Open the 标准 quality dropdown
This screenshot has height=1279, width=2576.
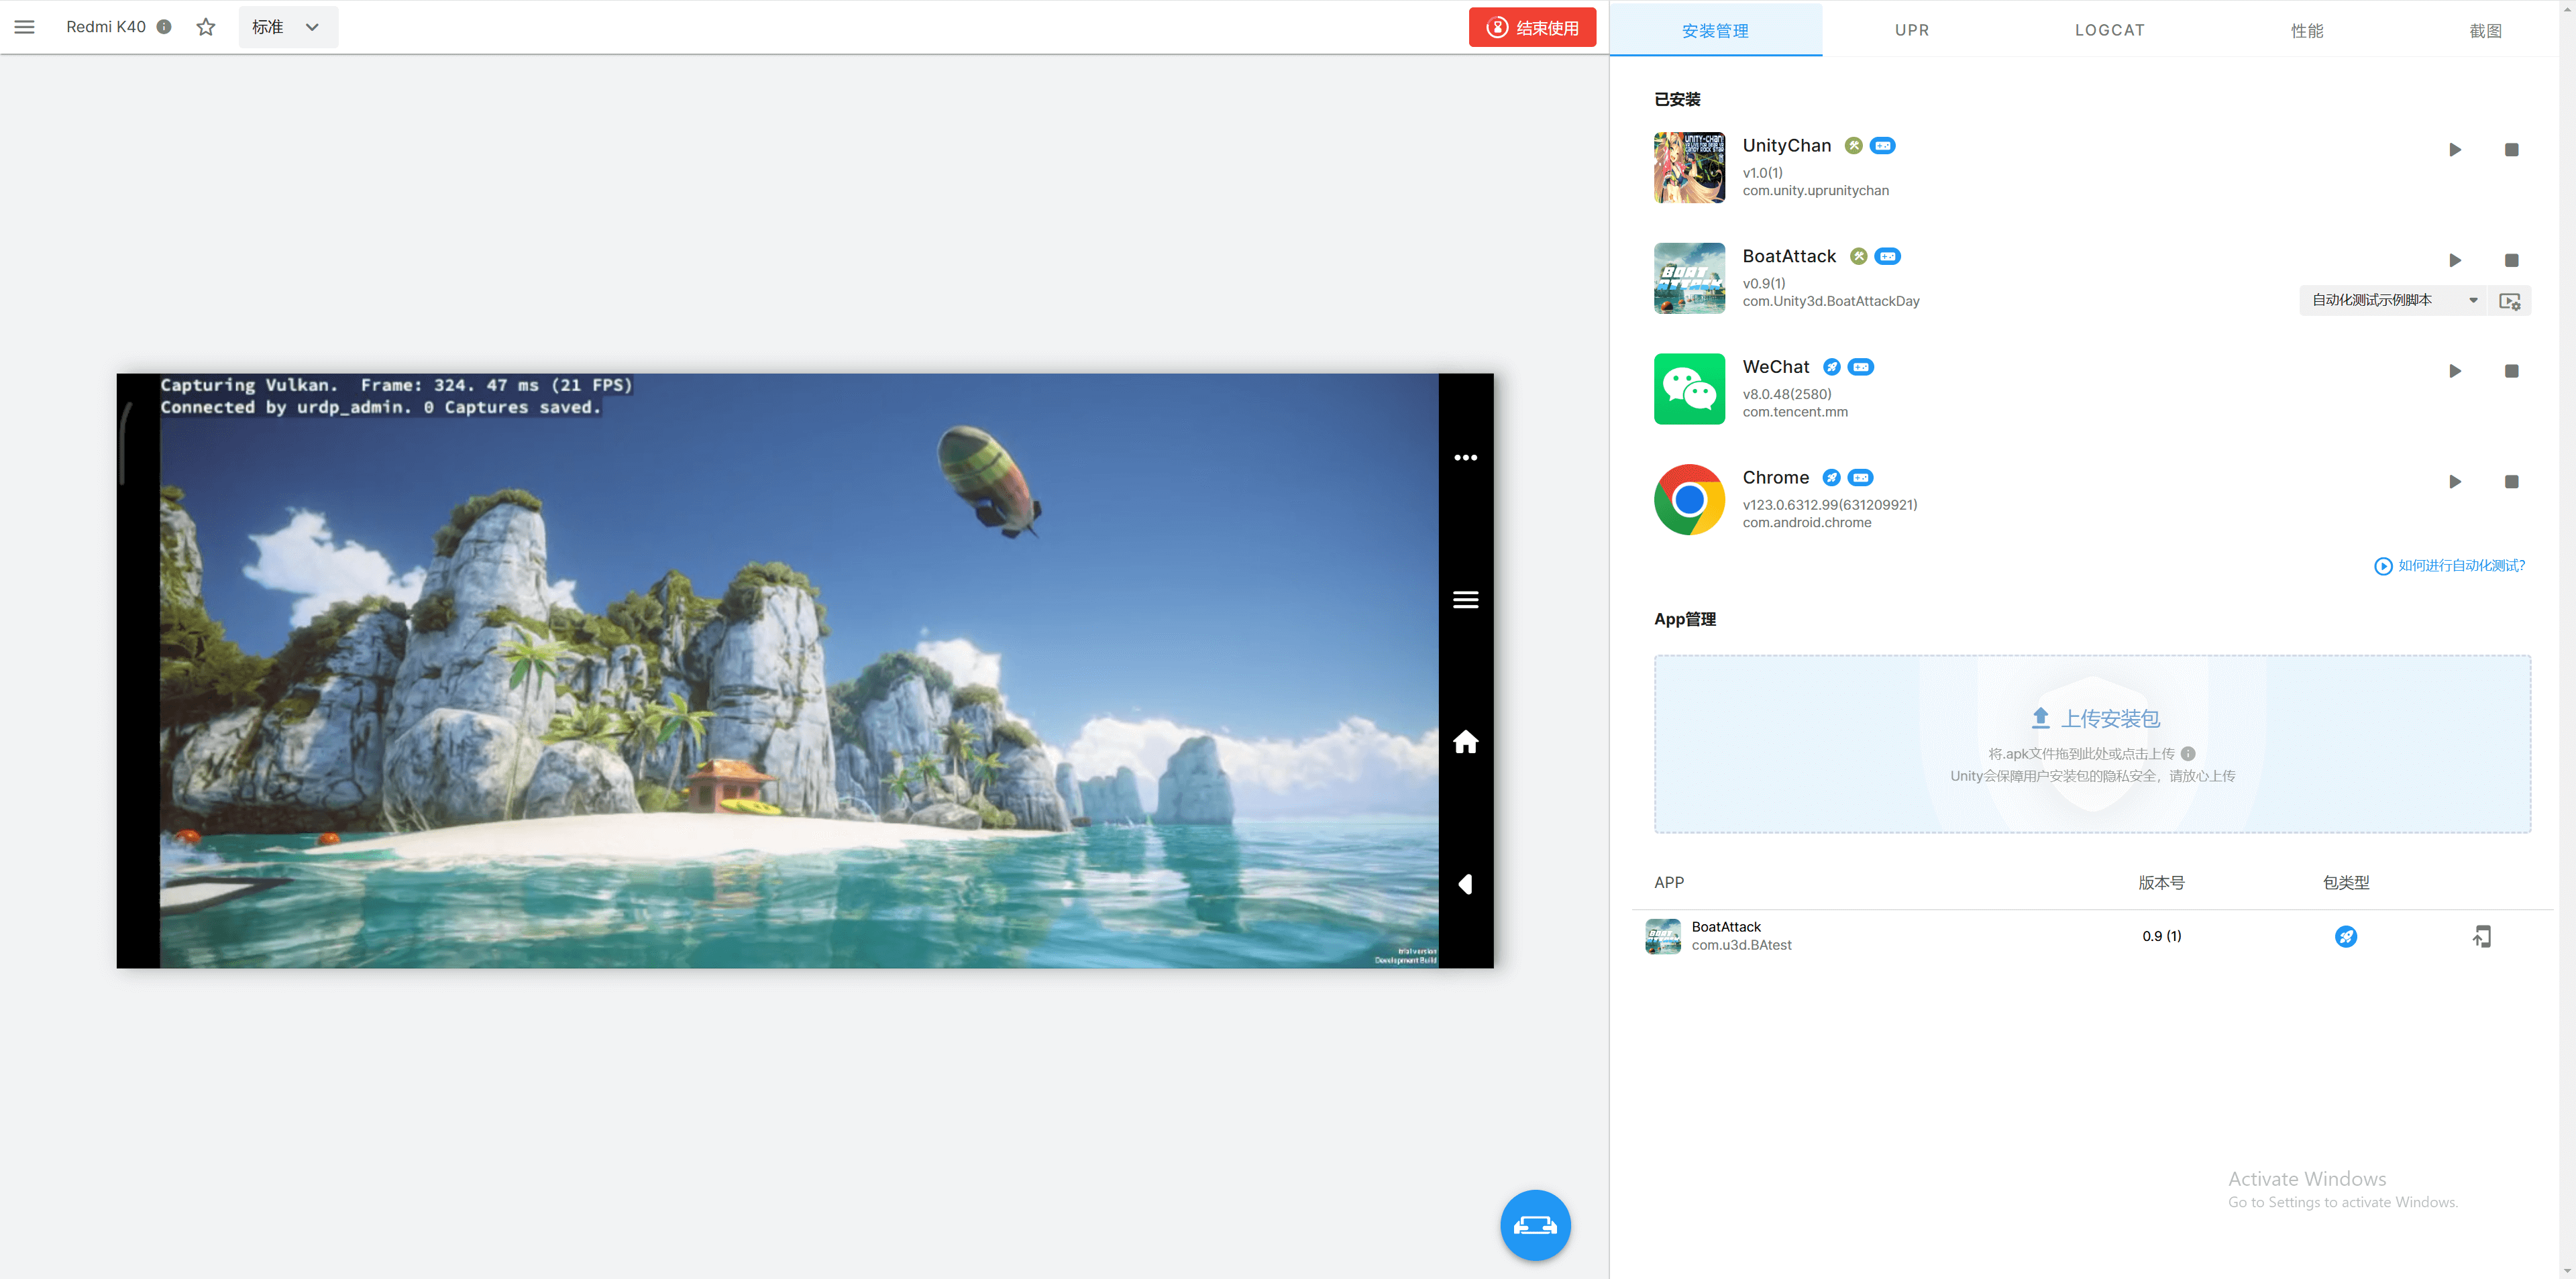[x=288, y=27]
